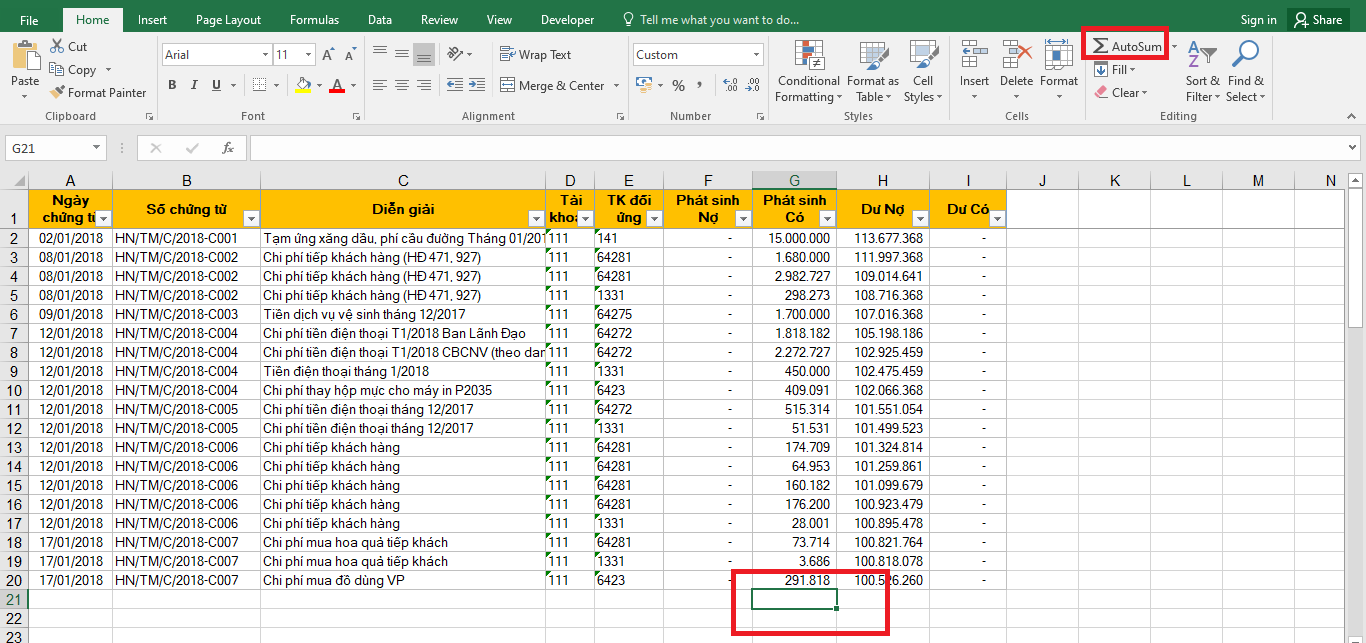Click the AutoSum button

[1127, 47]
